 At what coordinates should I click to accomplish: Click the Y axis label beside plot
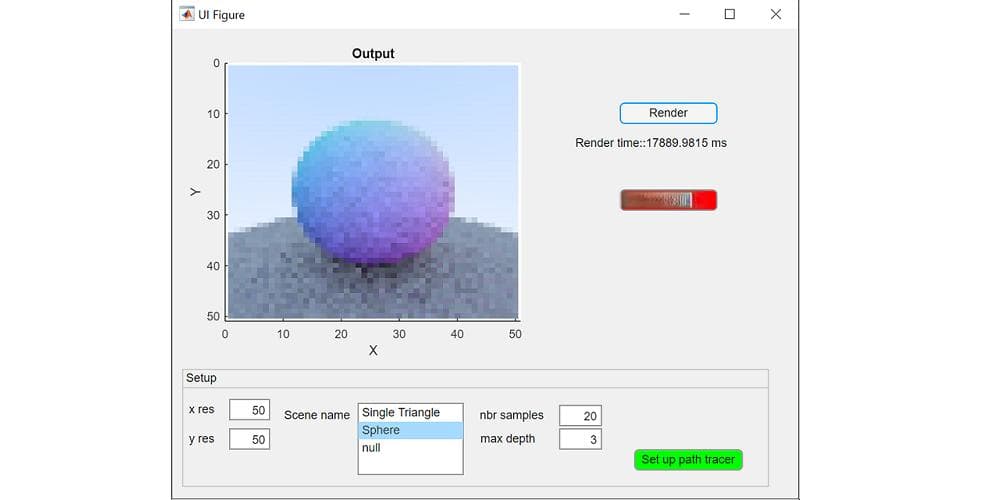pyautogui.click(x=195, y=192)
